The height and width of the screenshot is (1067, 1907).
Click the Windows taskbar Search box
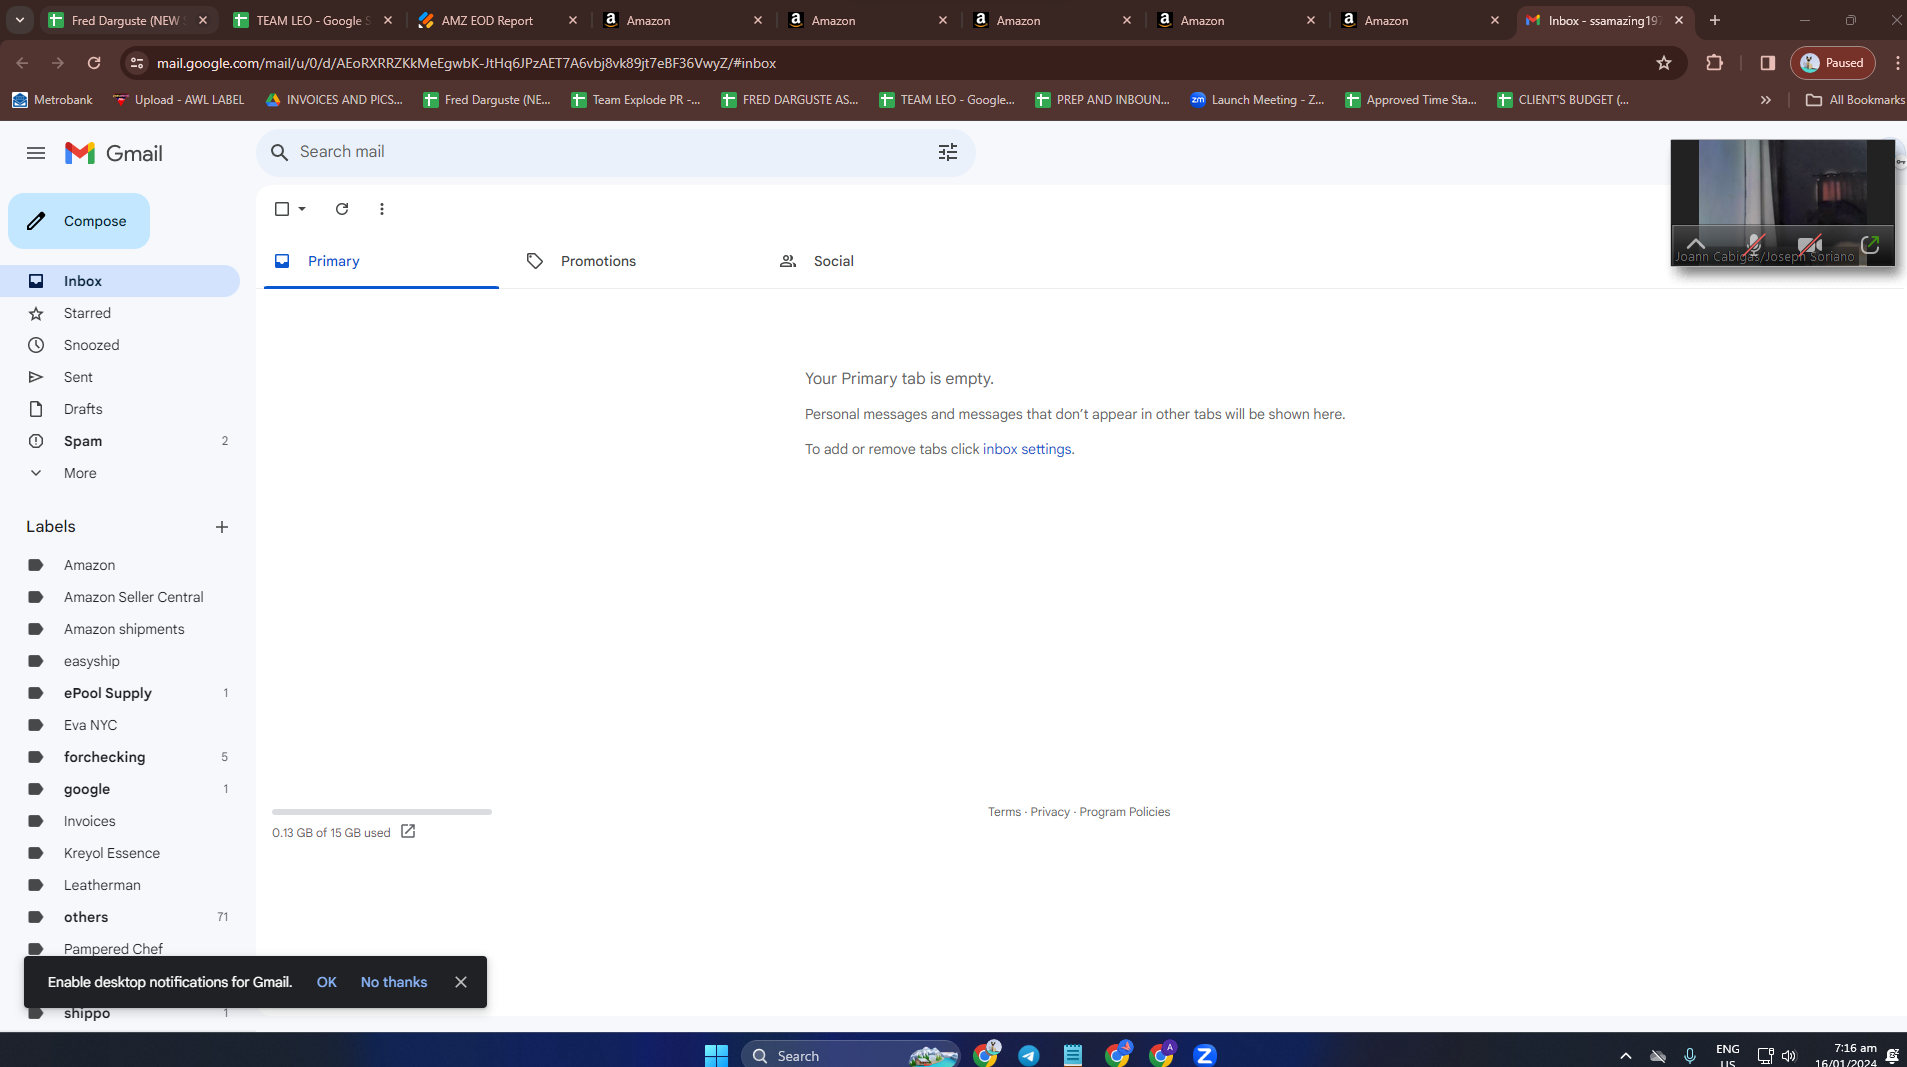click(850, 1055)
